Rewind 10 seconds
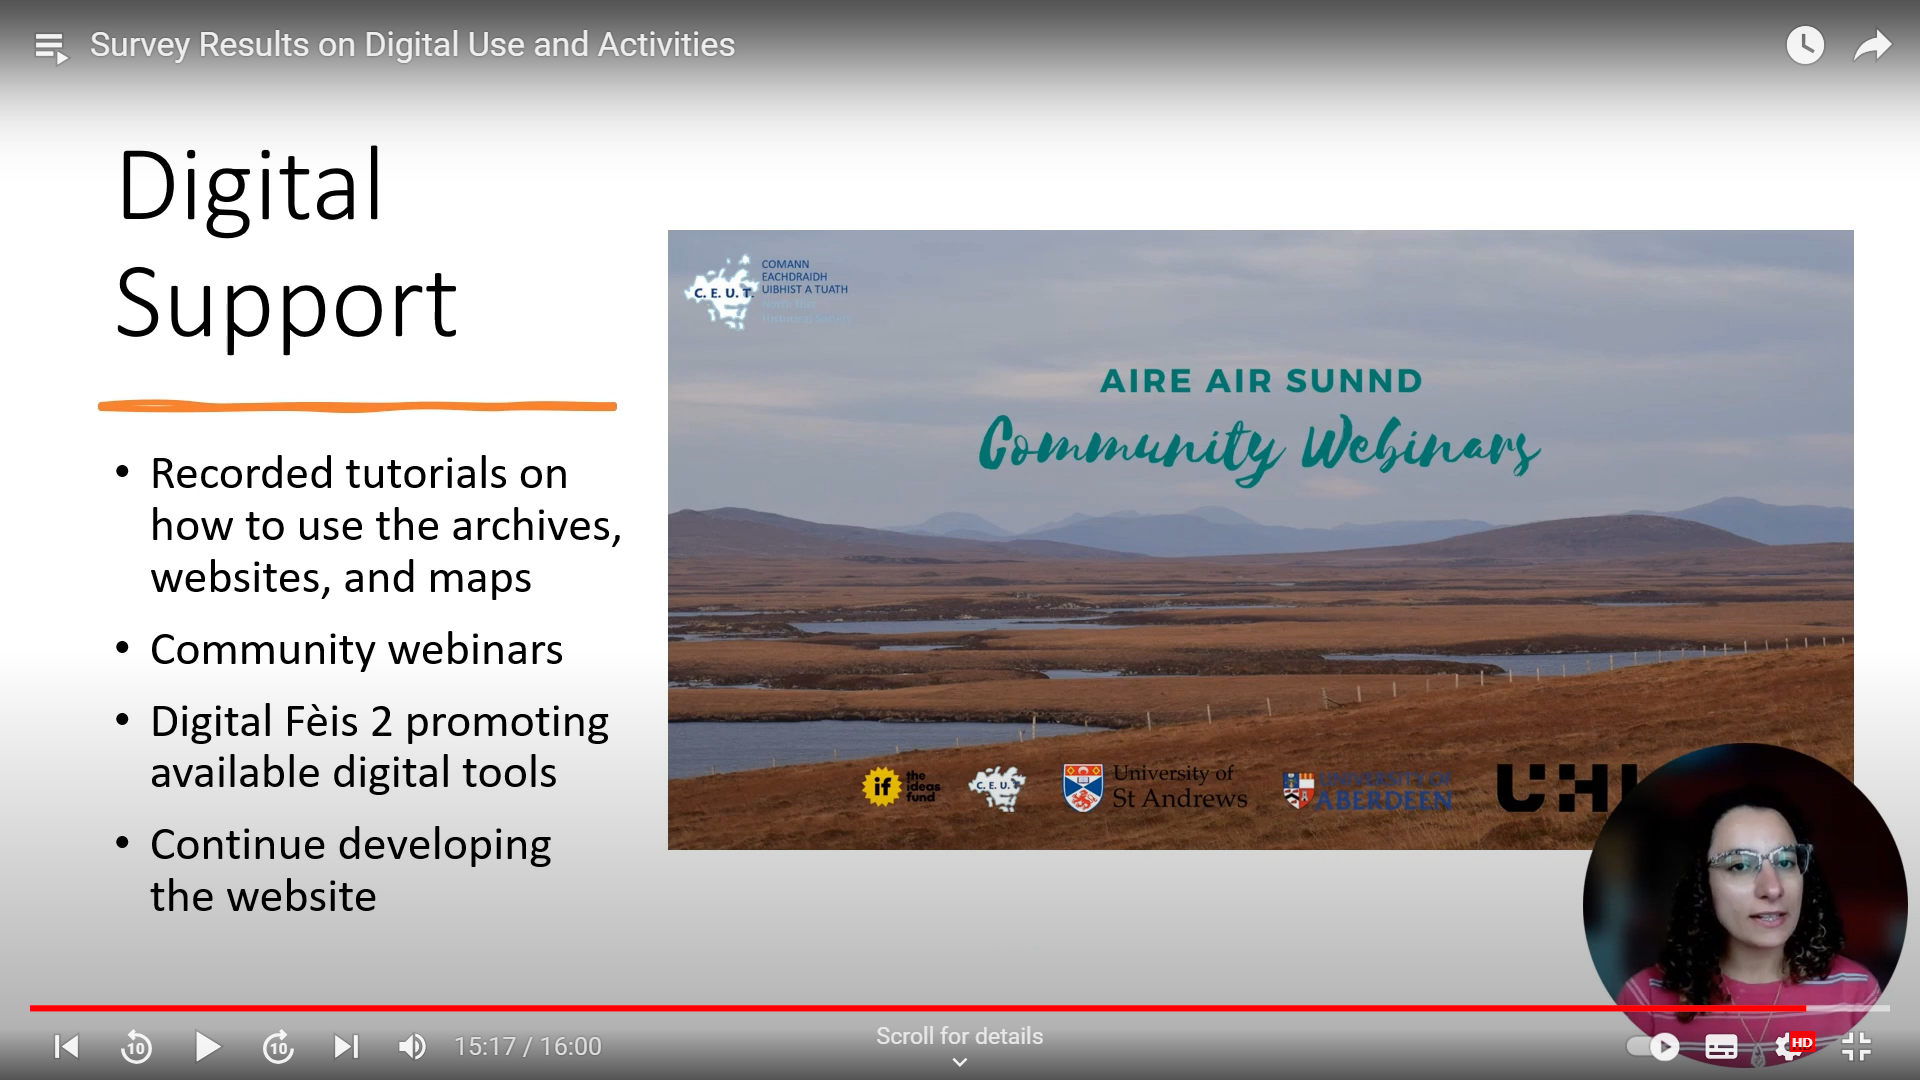 point(136,1047)
